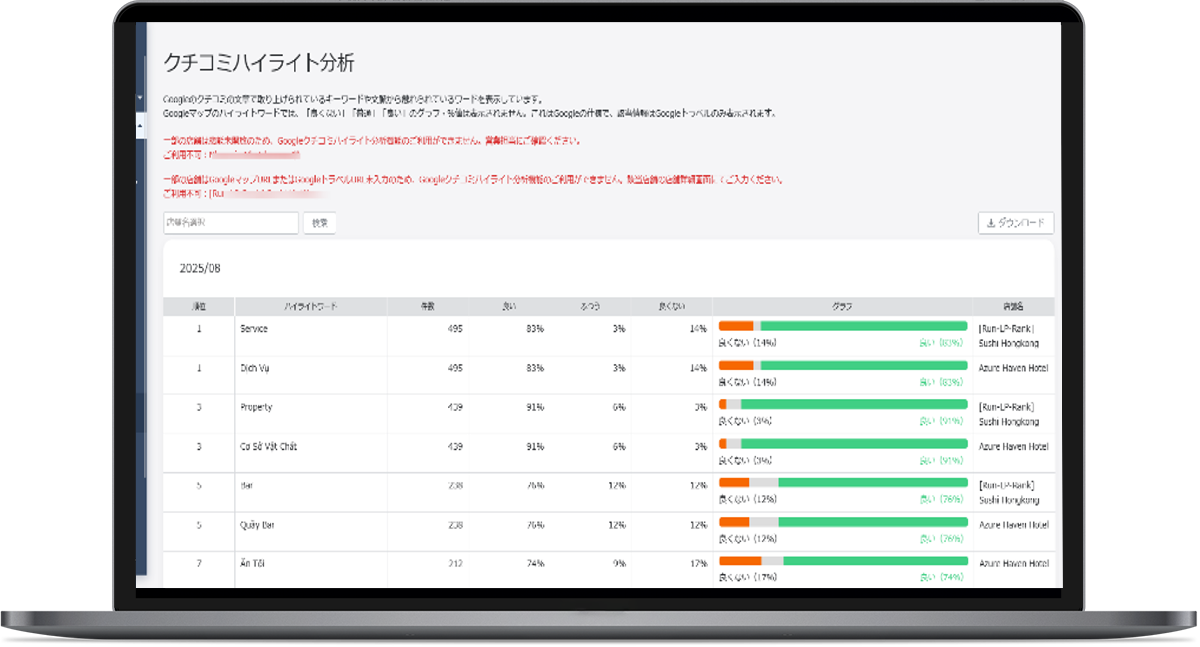Click the 2025/08 period heading
Viewport: 1200px width, 647px height.
[x=199, y=269]
